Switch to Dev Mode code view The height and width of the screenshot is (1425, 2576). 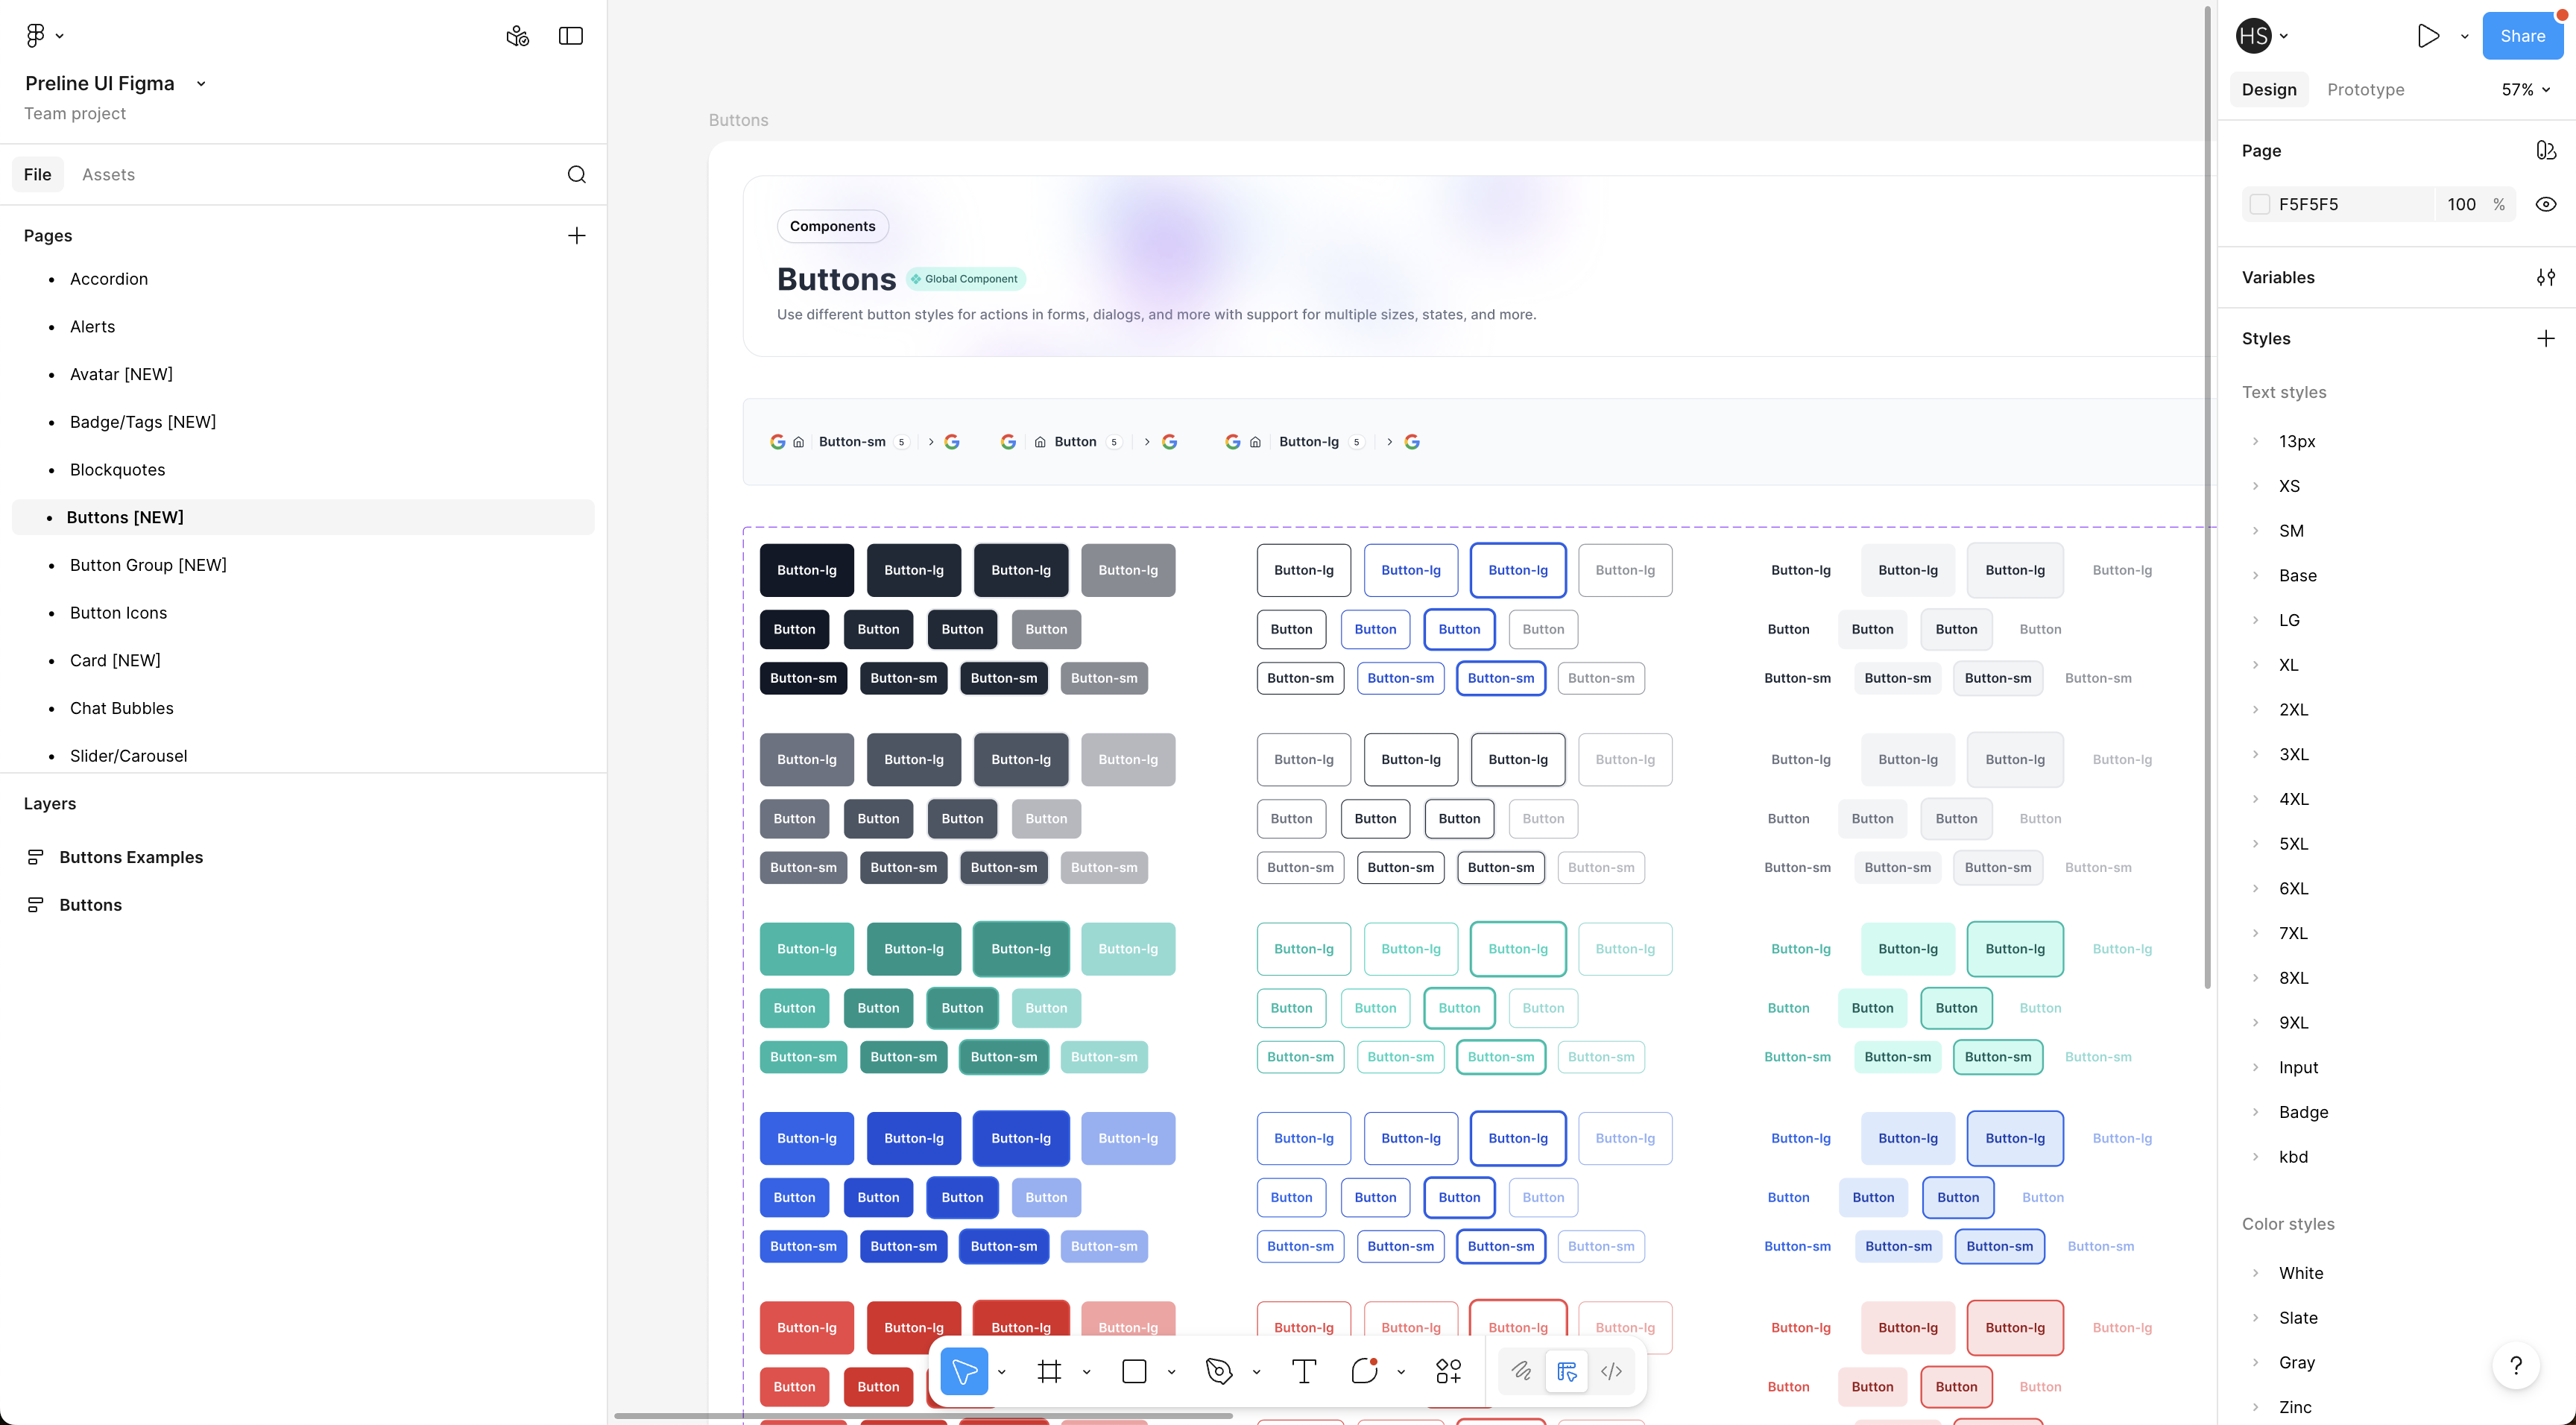(1611, 1371)
